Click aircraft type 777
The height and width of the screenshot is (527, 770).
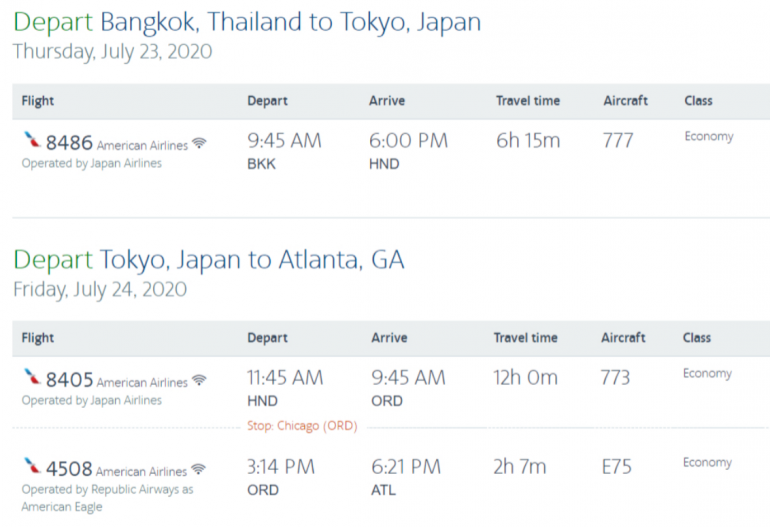tap(618, 141)
